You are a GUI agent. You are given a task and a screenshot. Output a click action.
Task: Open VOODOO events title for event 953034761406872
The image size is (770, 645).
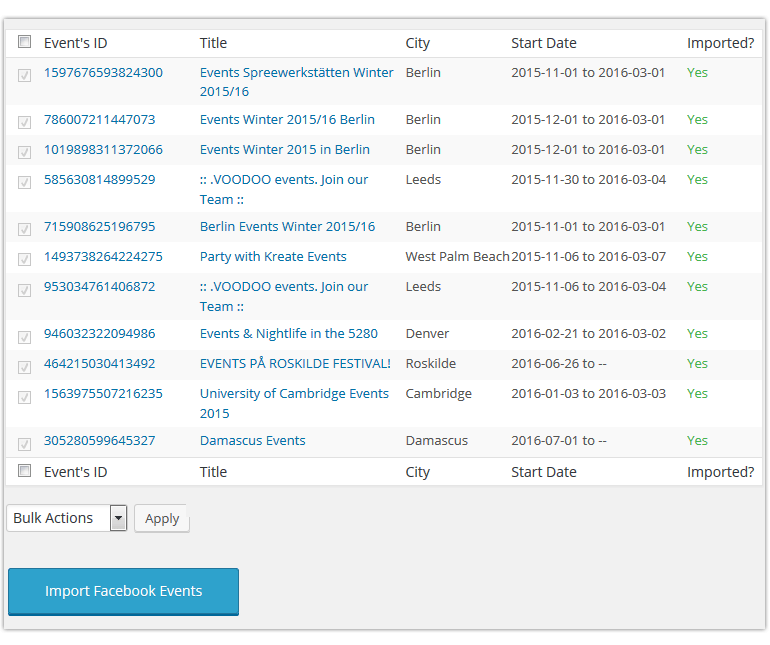pyautogui.click(x=284, y=296)
